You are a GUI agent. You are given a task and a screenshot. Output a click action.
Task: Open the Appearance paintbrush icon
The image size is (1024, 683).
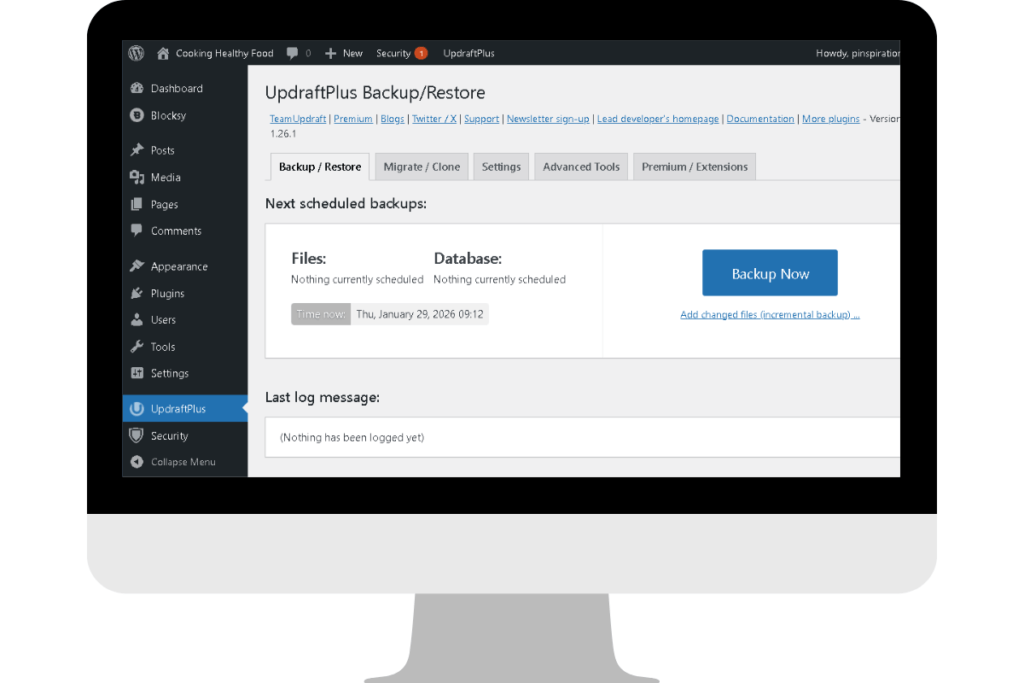pos(136,266)
